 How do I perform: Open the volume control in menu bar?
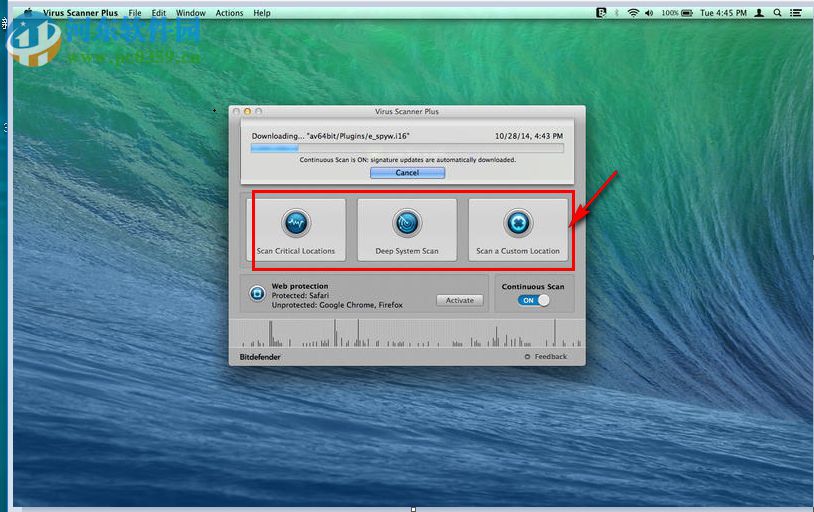pyautogui.click(x=649, y=12)
